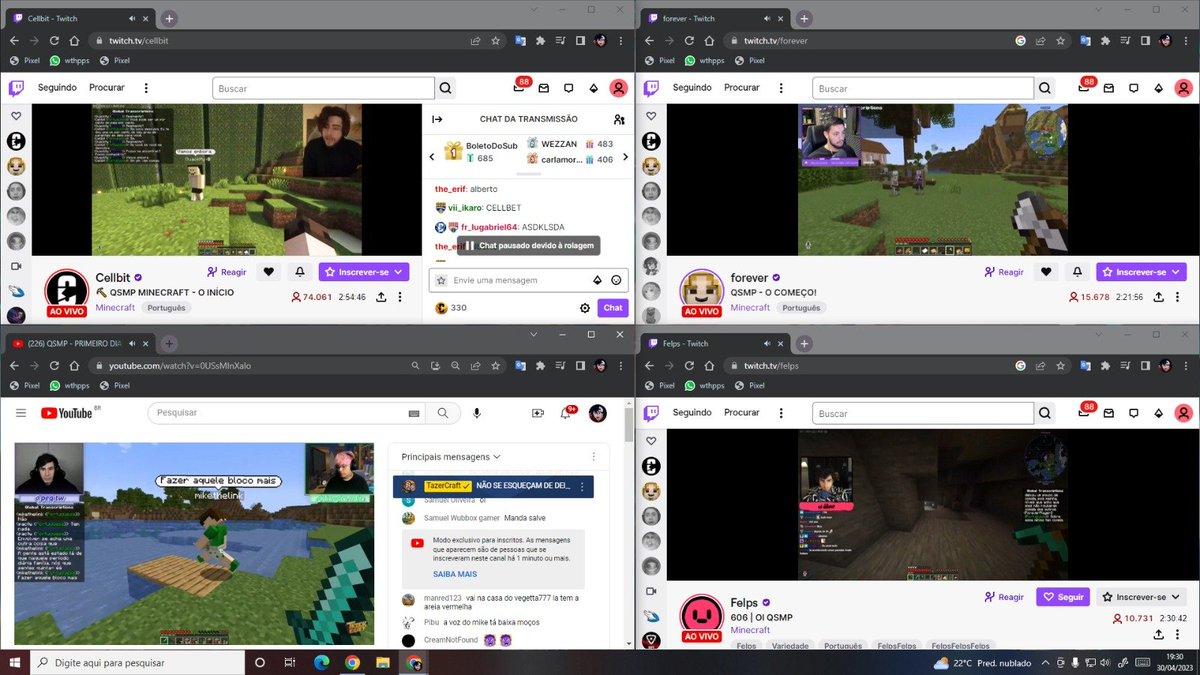Viewport: 1200px width, 675px height.
Task: Mute the forever - Twitch tab audio
Action: click(769, 19)
